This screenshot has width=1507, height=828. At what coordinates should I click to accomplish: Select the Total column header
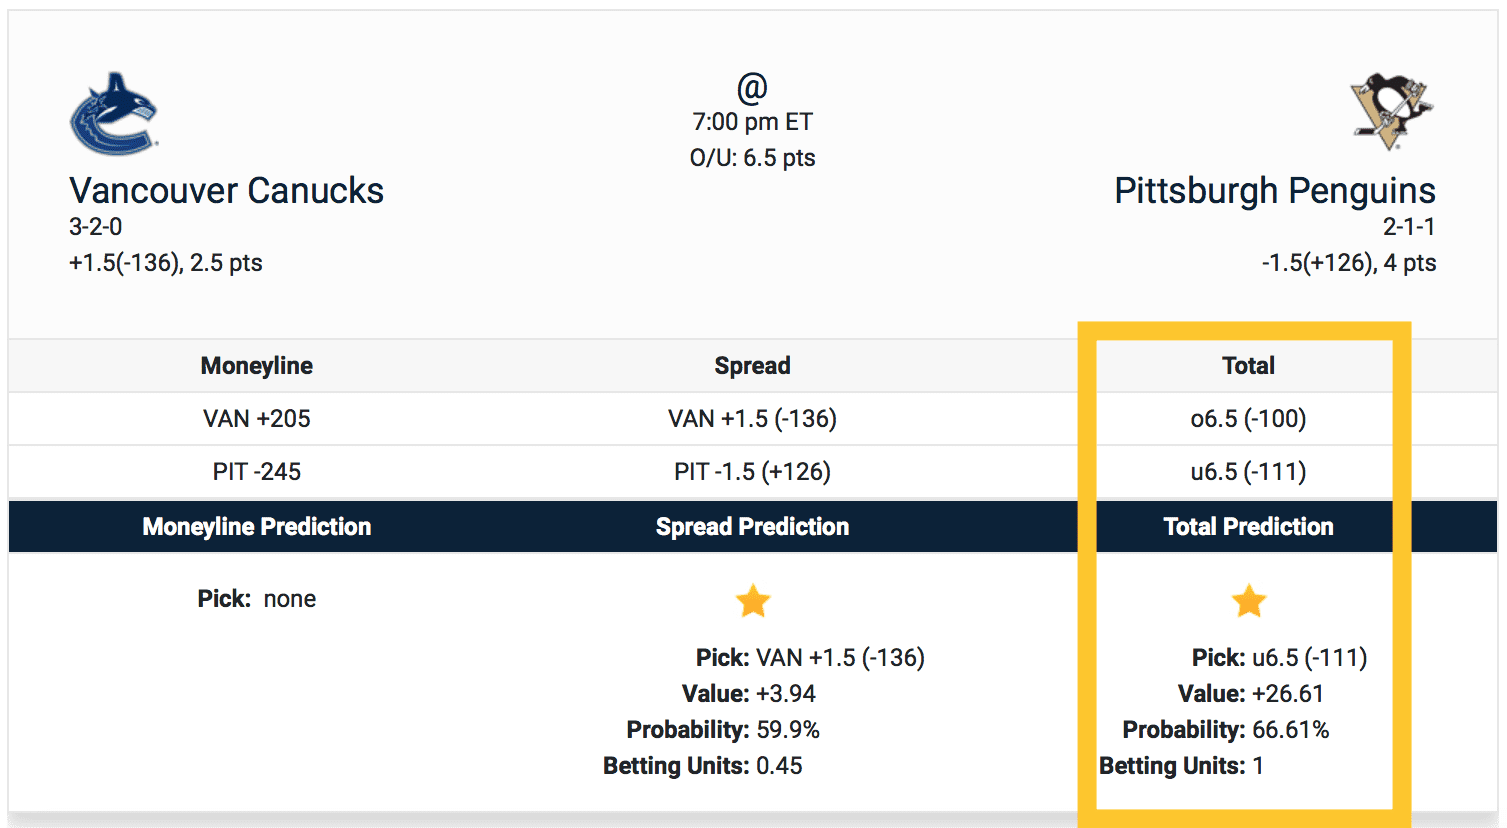[1248, 366]
